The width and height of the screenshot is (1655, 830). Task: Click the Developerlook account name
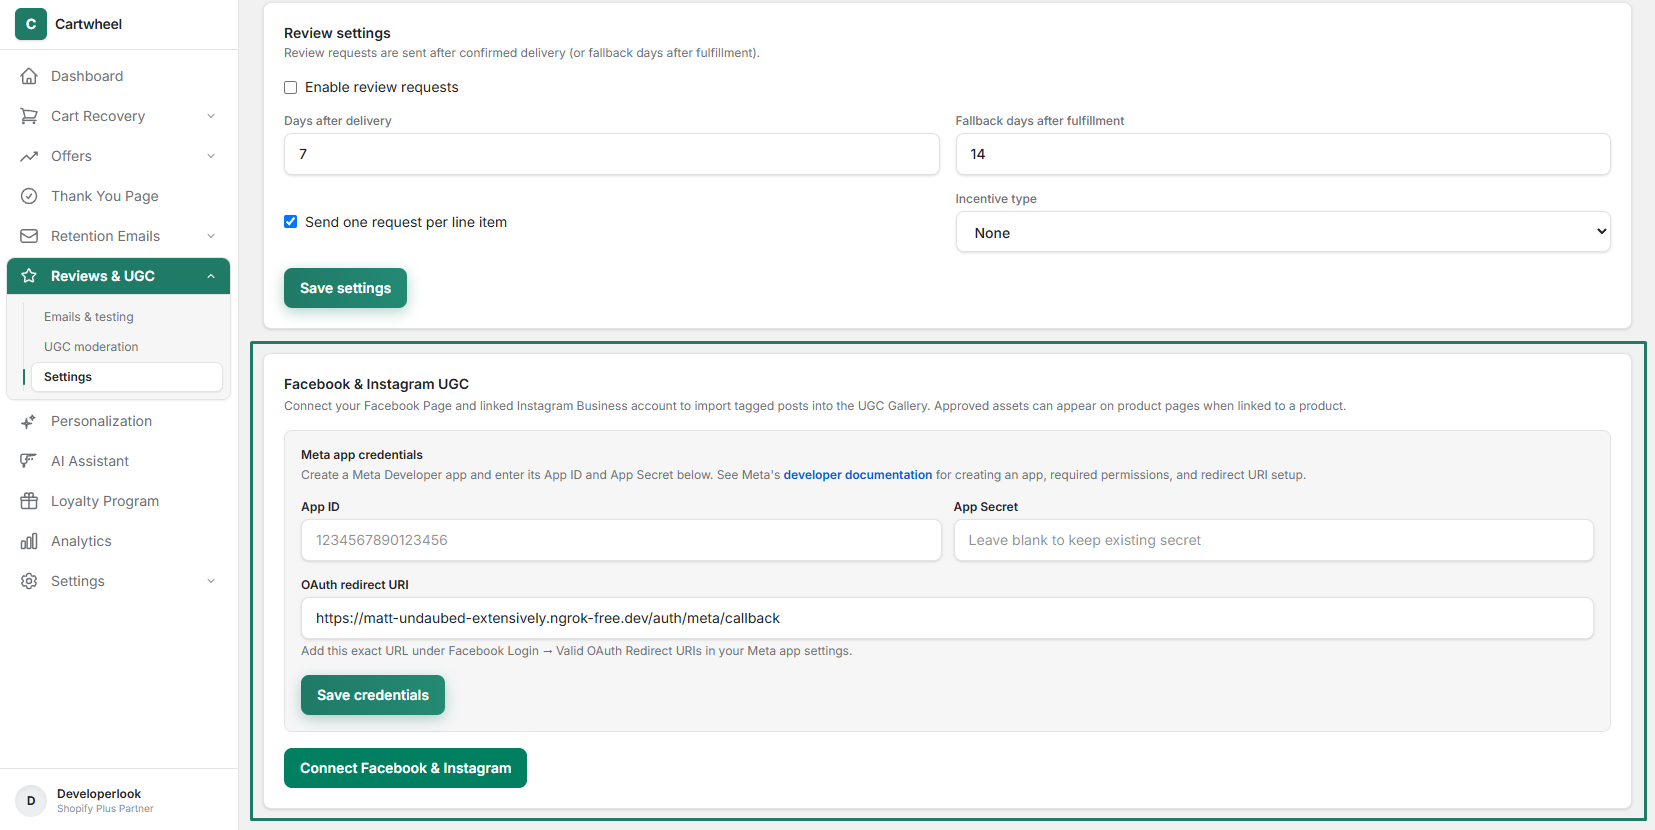coord(99,794)
